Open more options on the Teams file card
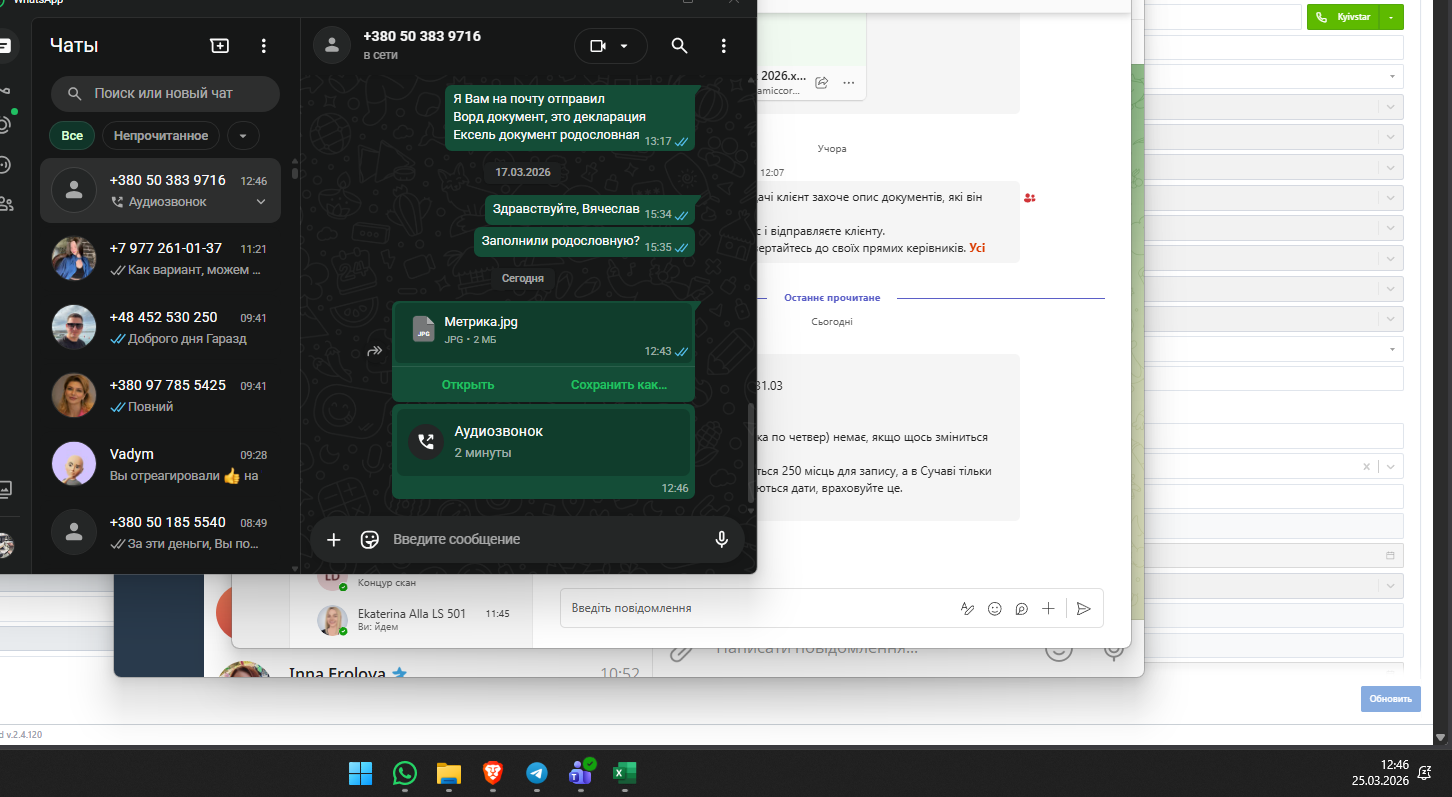 point(849,82)
